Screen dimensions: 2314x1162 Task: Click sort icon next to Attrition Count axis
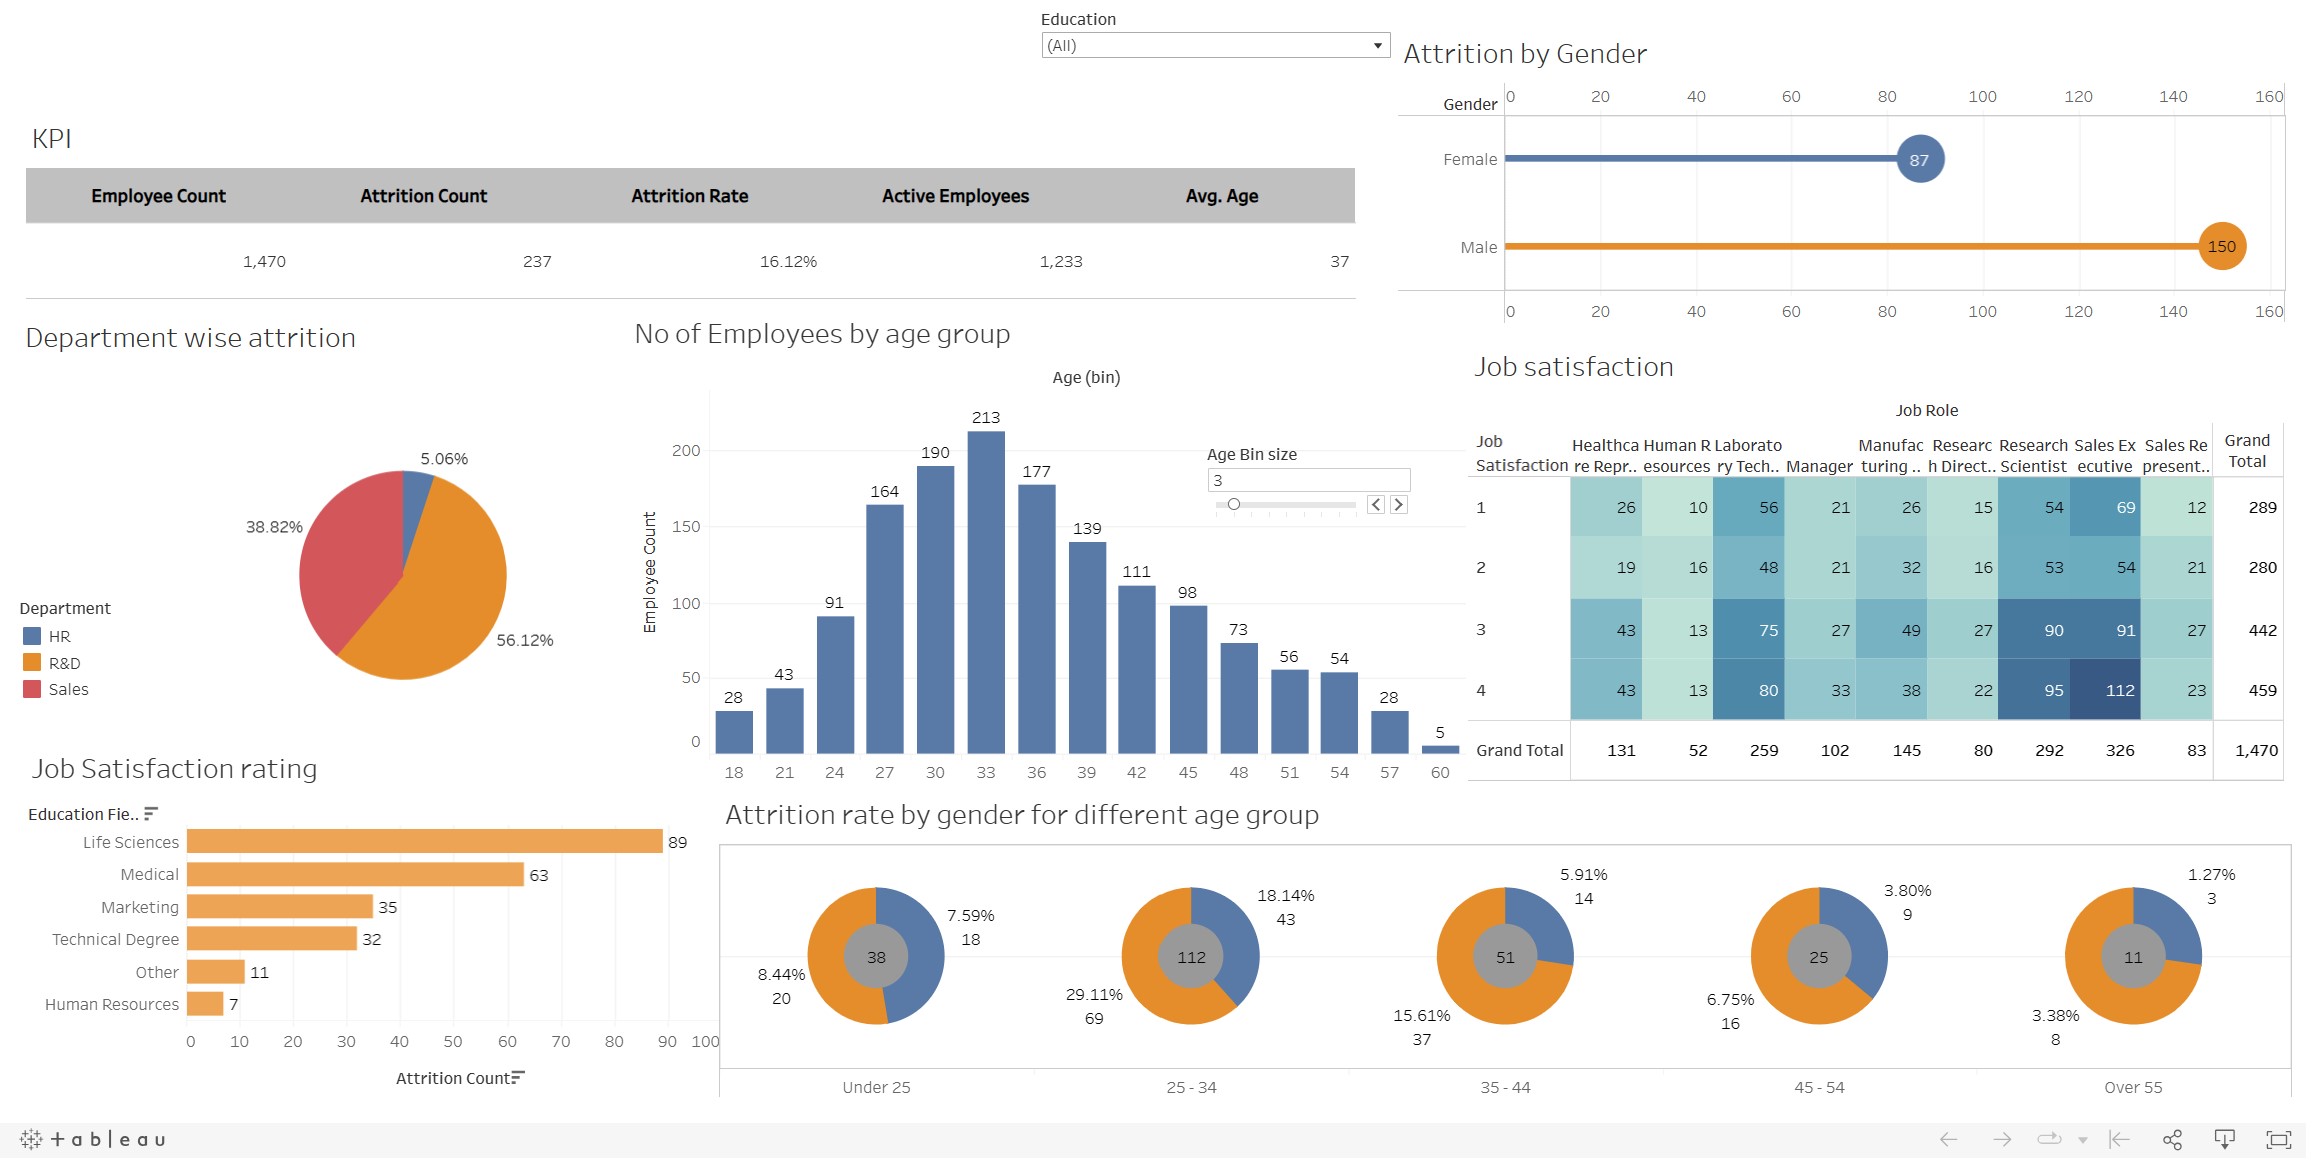(x=518, y=1077)
